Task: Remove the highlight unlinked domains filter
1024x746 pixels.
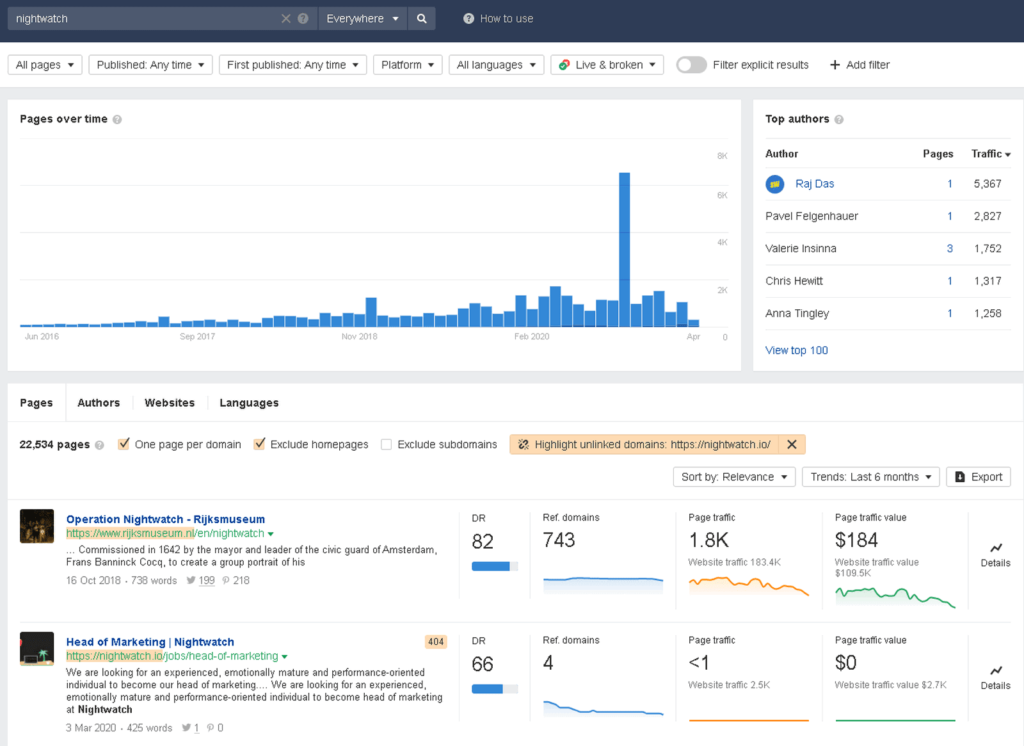Action: 791,444
